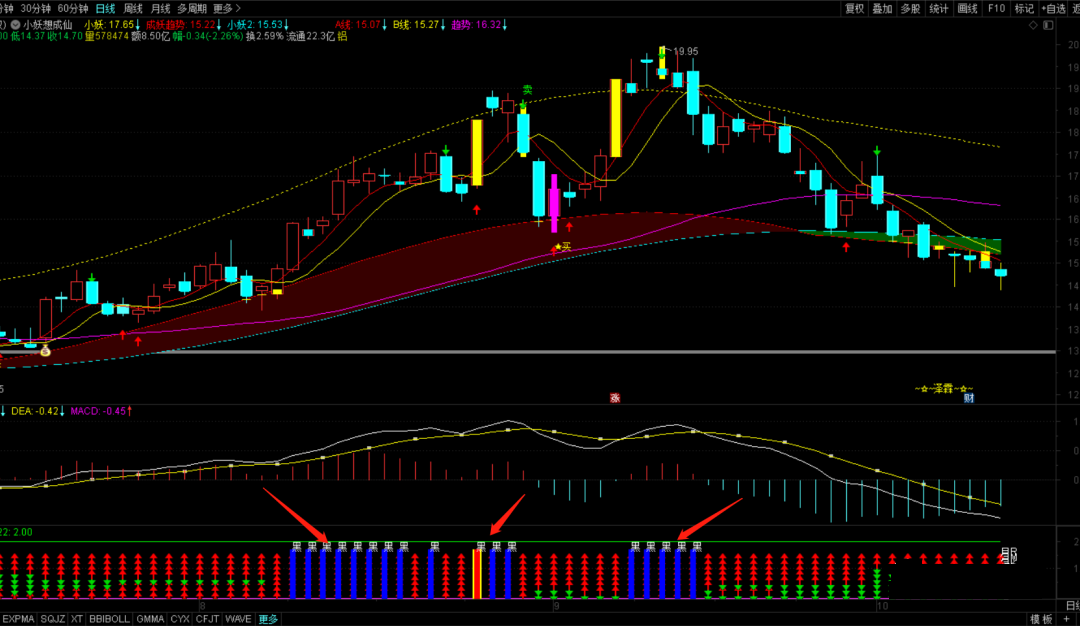Click the green 卖 sell signal marker
Image resolution: width=1080 pixels, height=626 pixels.
pyautogui.click(x=527, y=90)
